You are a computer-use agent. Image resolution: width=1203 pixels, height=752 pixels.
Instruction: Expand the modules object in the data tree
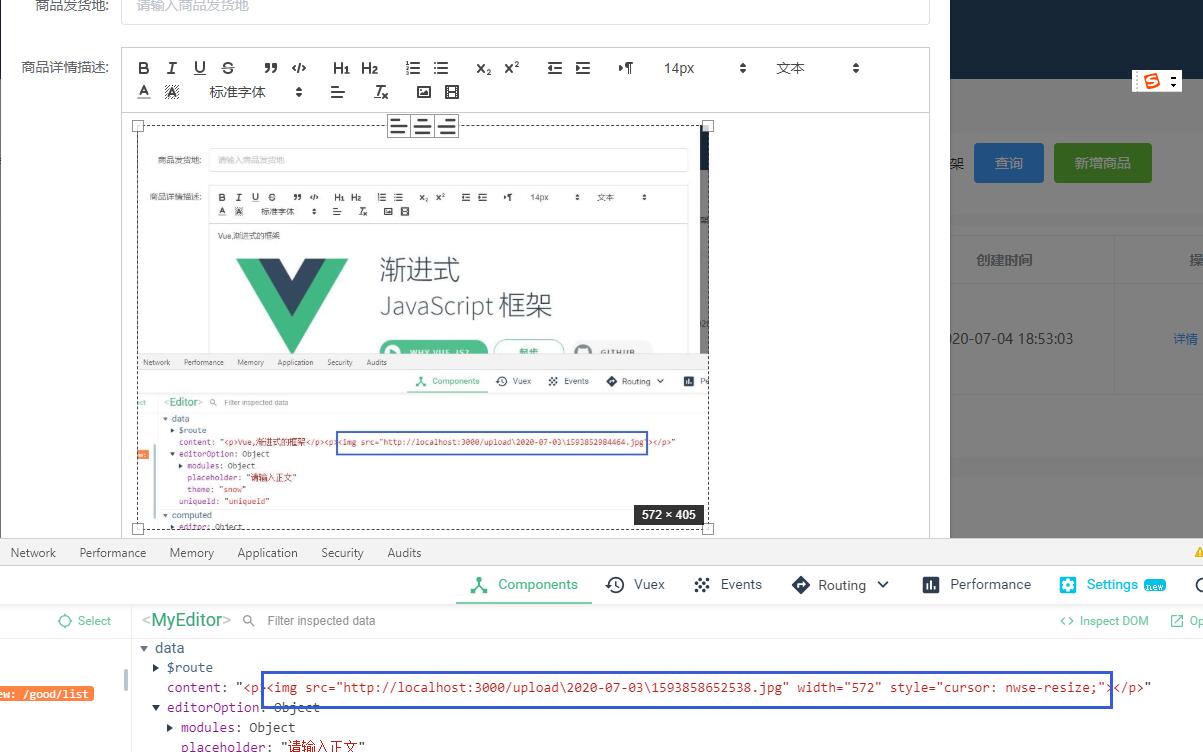click(232, 727)
